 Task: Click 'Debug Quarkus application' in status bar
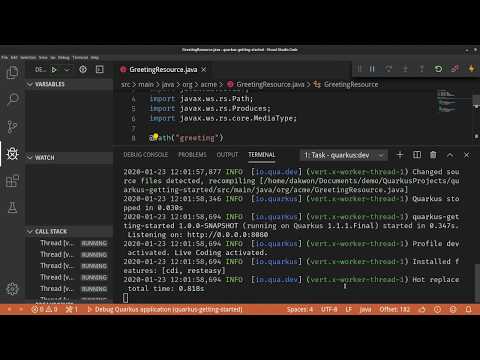(x=165, y=309)
